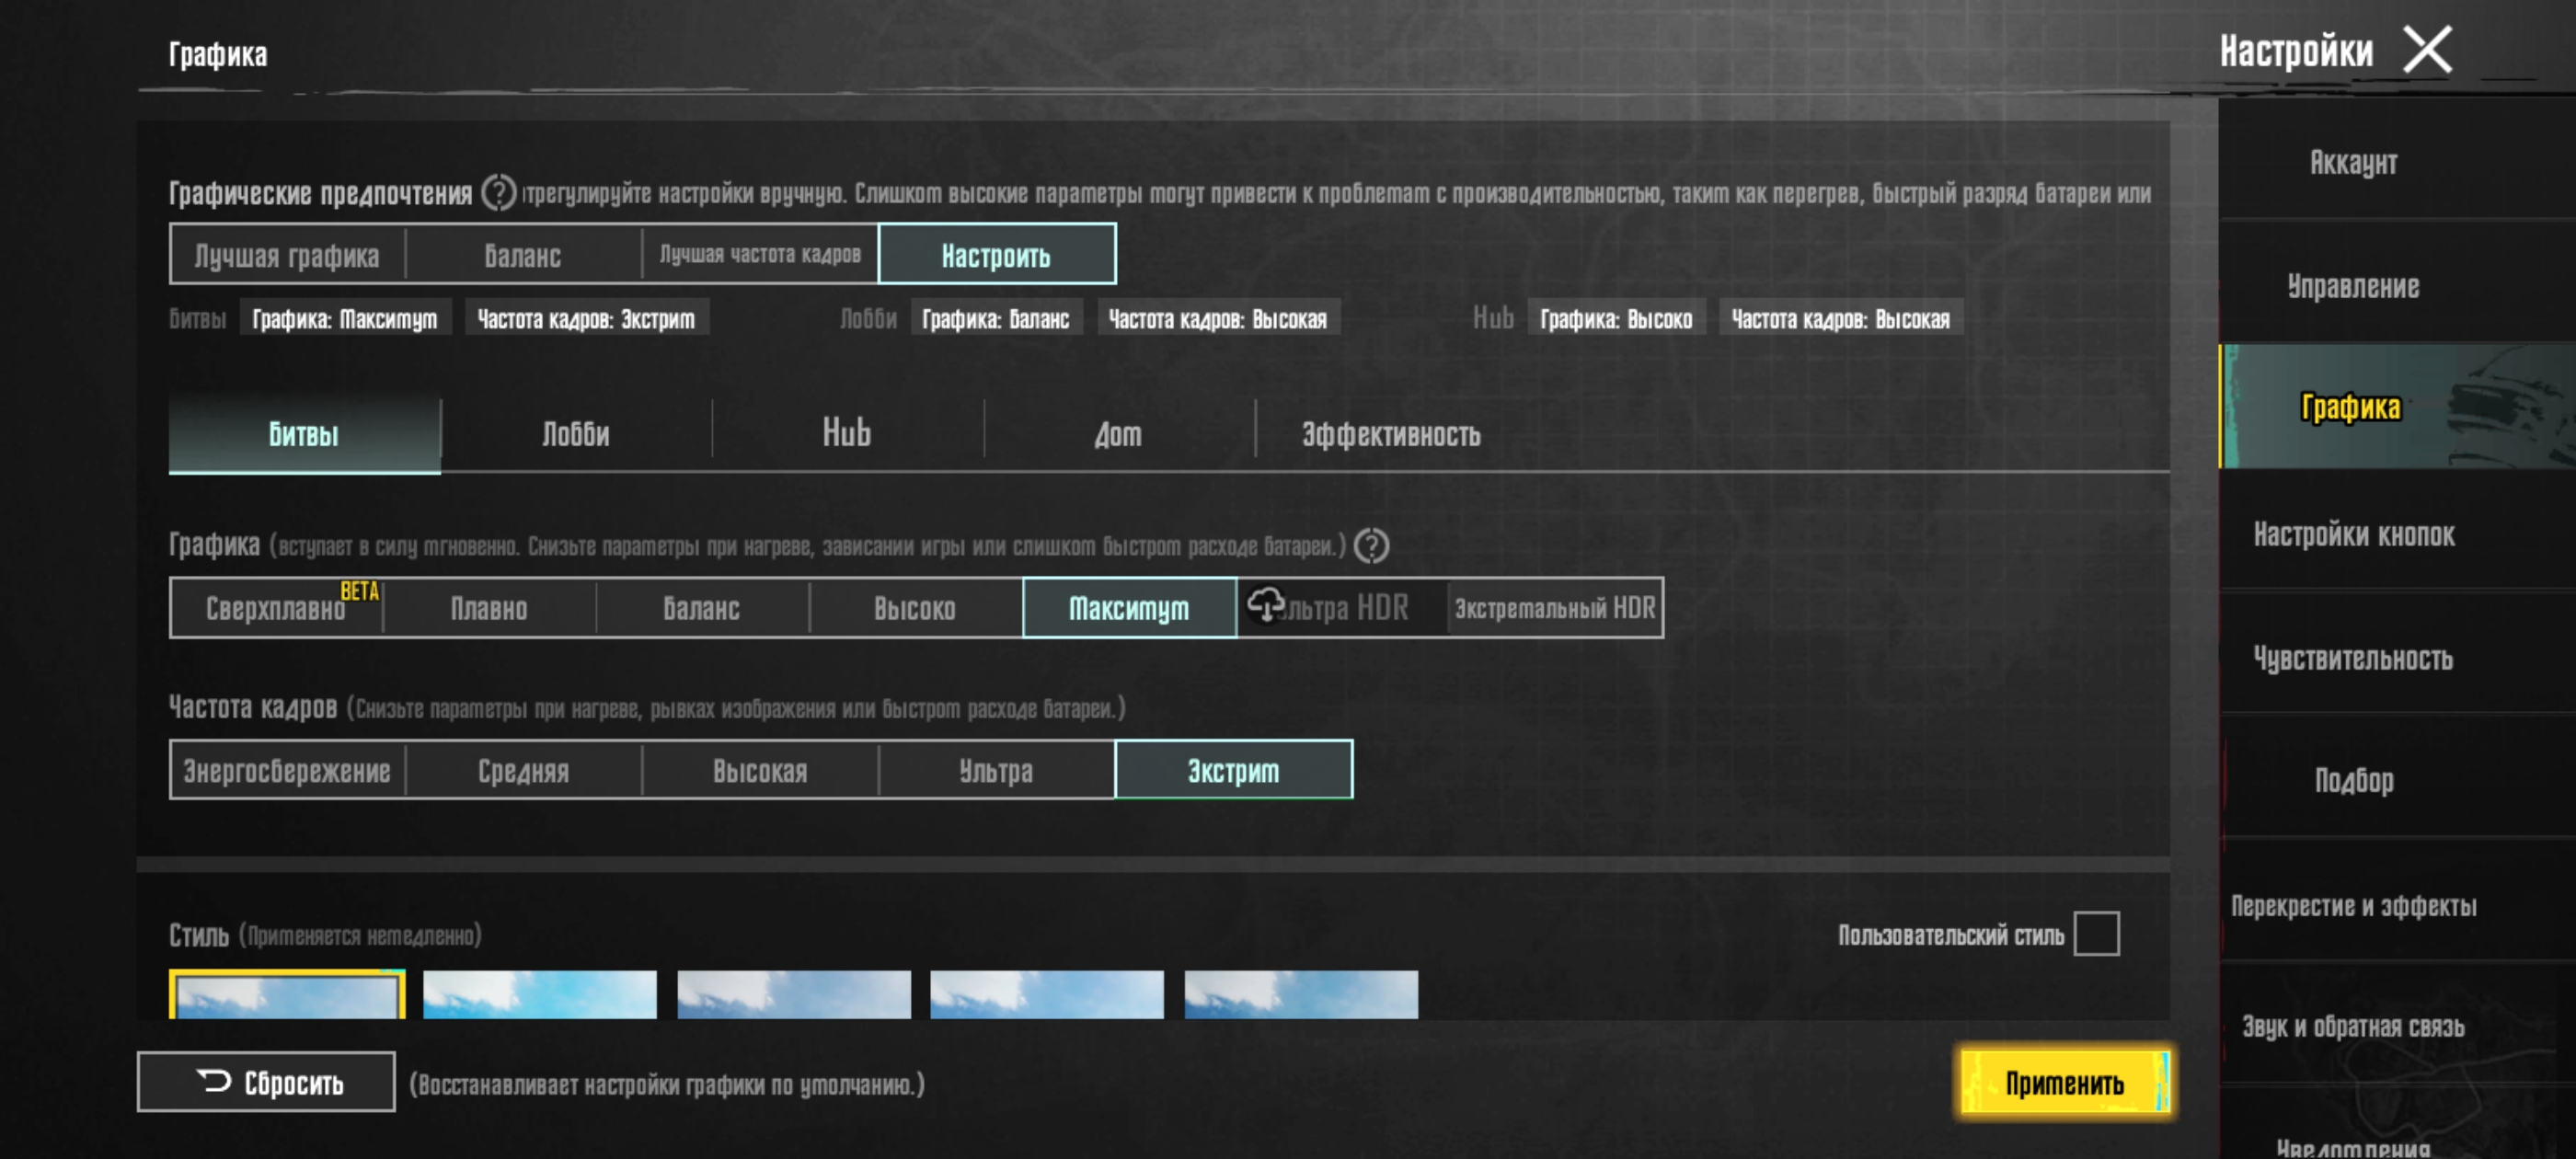The image size is (2576, 1159).
Task: Select Энергосбережение frame rate option
Action: [x=287, y=770]
